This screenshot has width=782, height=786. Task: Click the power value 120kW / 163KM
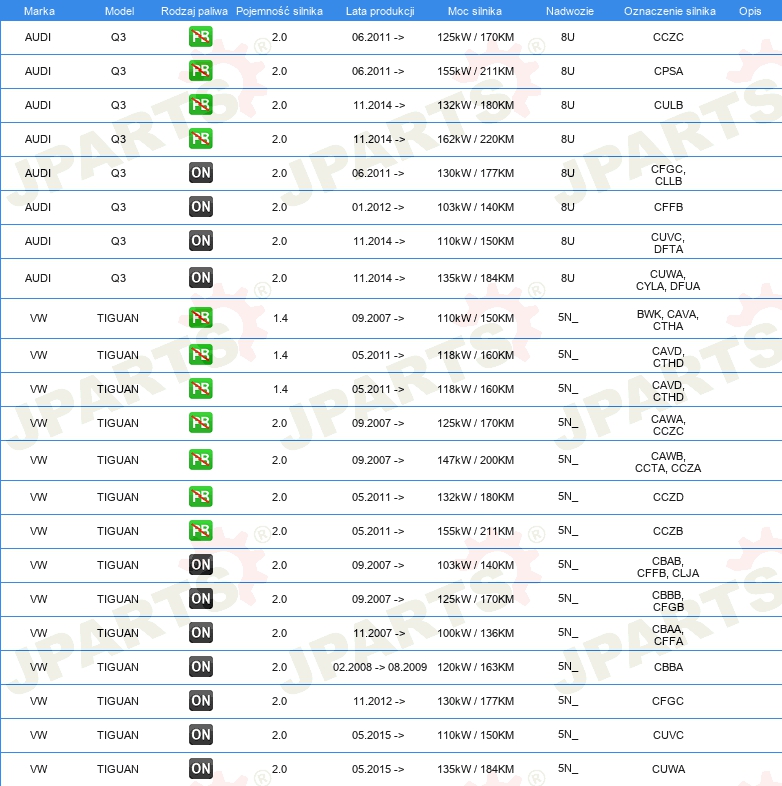coord(475,667)
